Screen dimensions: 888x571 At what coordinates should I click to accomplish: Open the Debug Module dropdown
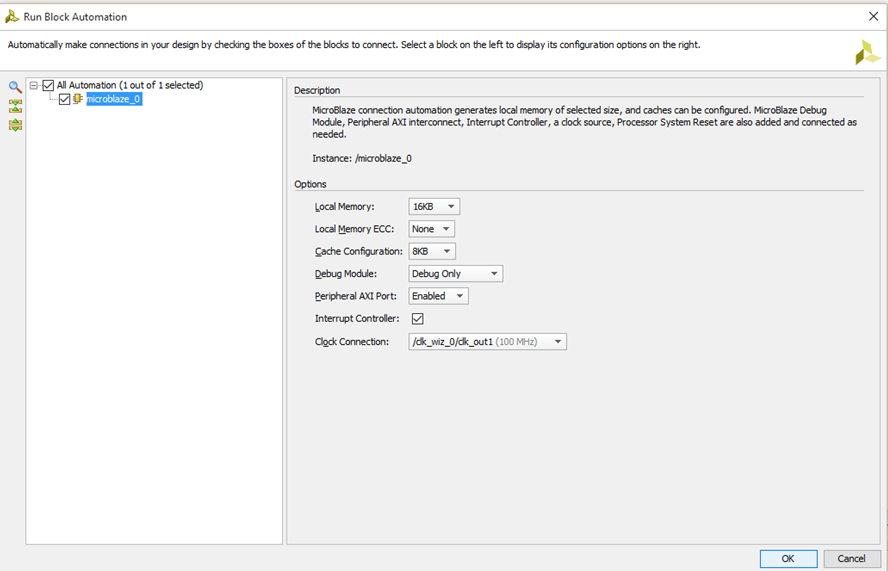click(455, 274)
